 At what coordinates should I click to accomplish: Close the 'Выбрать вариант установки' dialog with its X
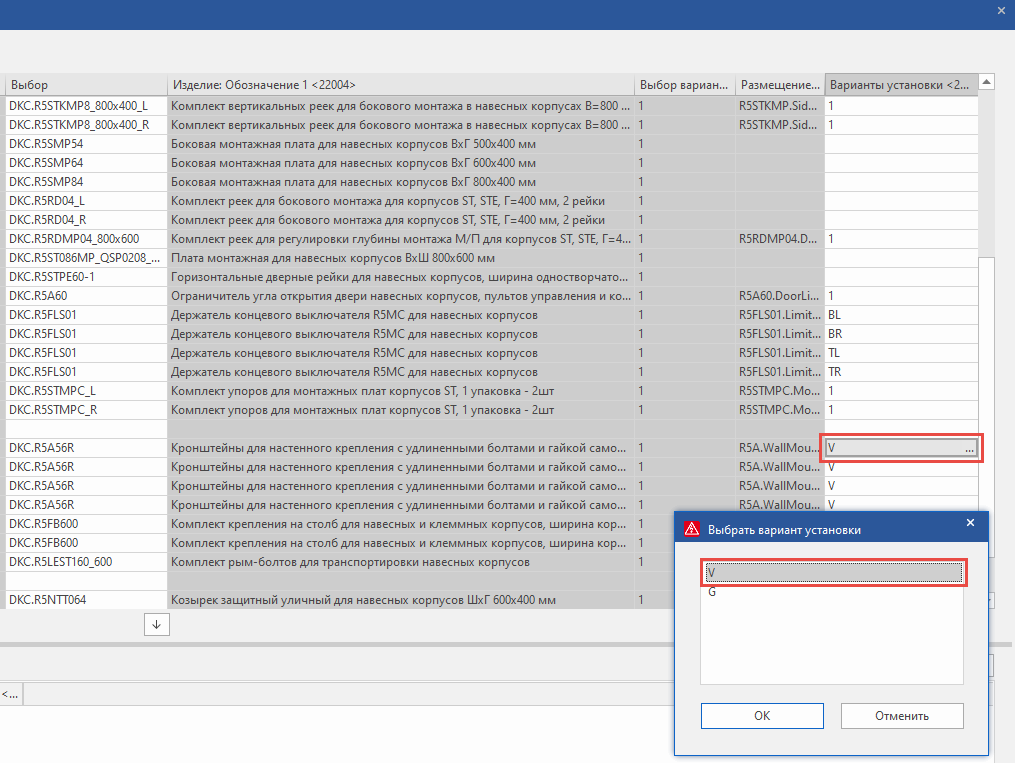[x=970, y=523]
